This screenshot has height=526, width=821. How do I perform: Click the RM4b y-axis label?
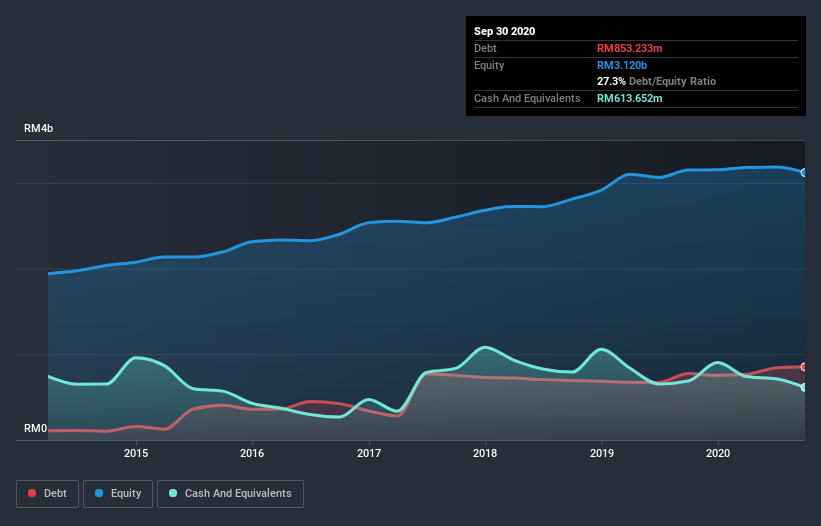point(38,128)
